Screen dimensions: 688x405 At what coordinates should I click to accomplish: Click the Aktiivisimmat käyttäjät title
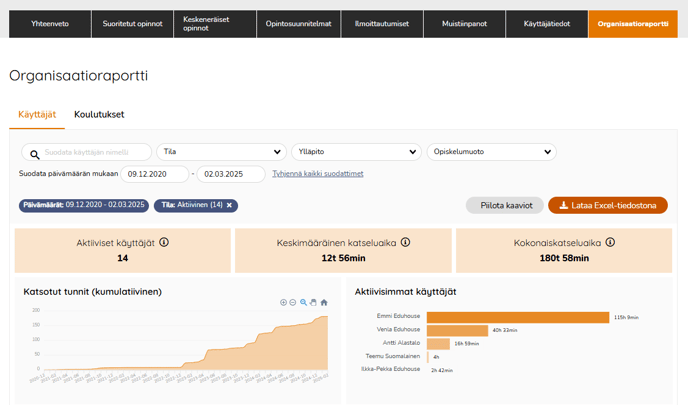[405, 292]
